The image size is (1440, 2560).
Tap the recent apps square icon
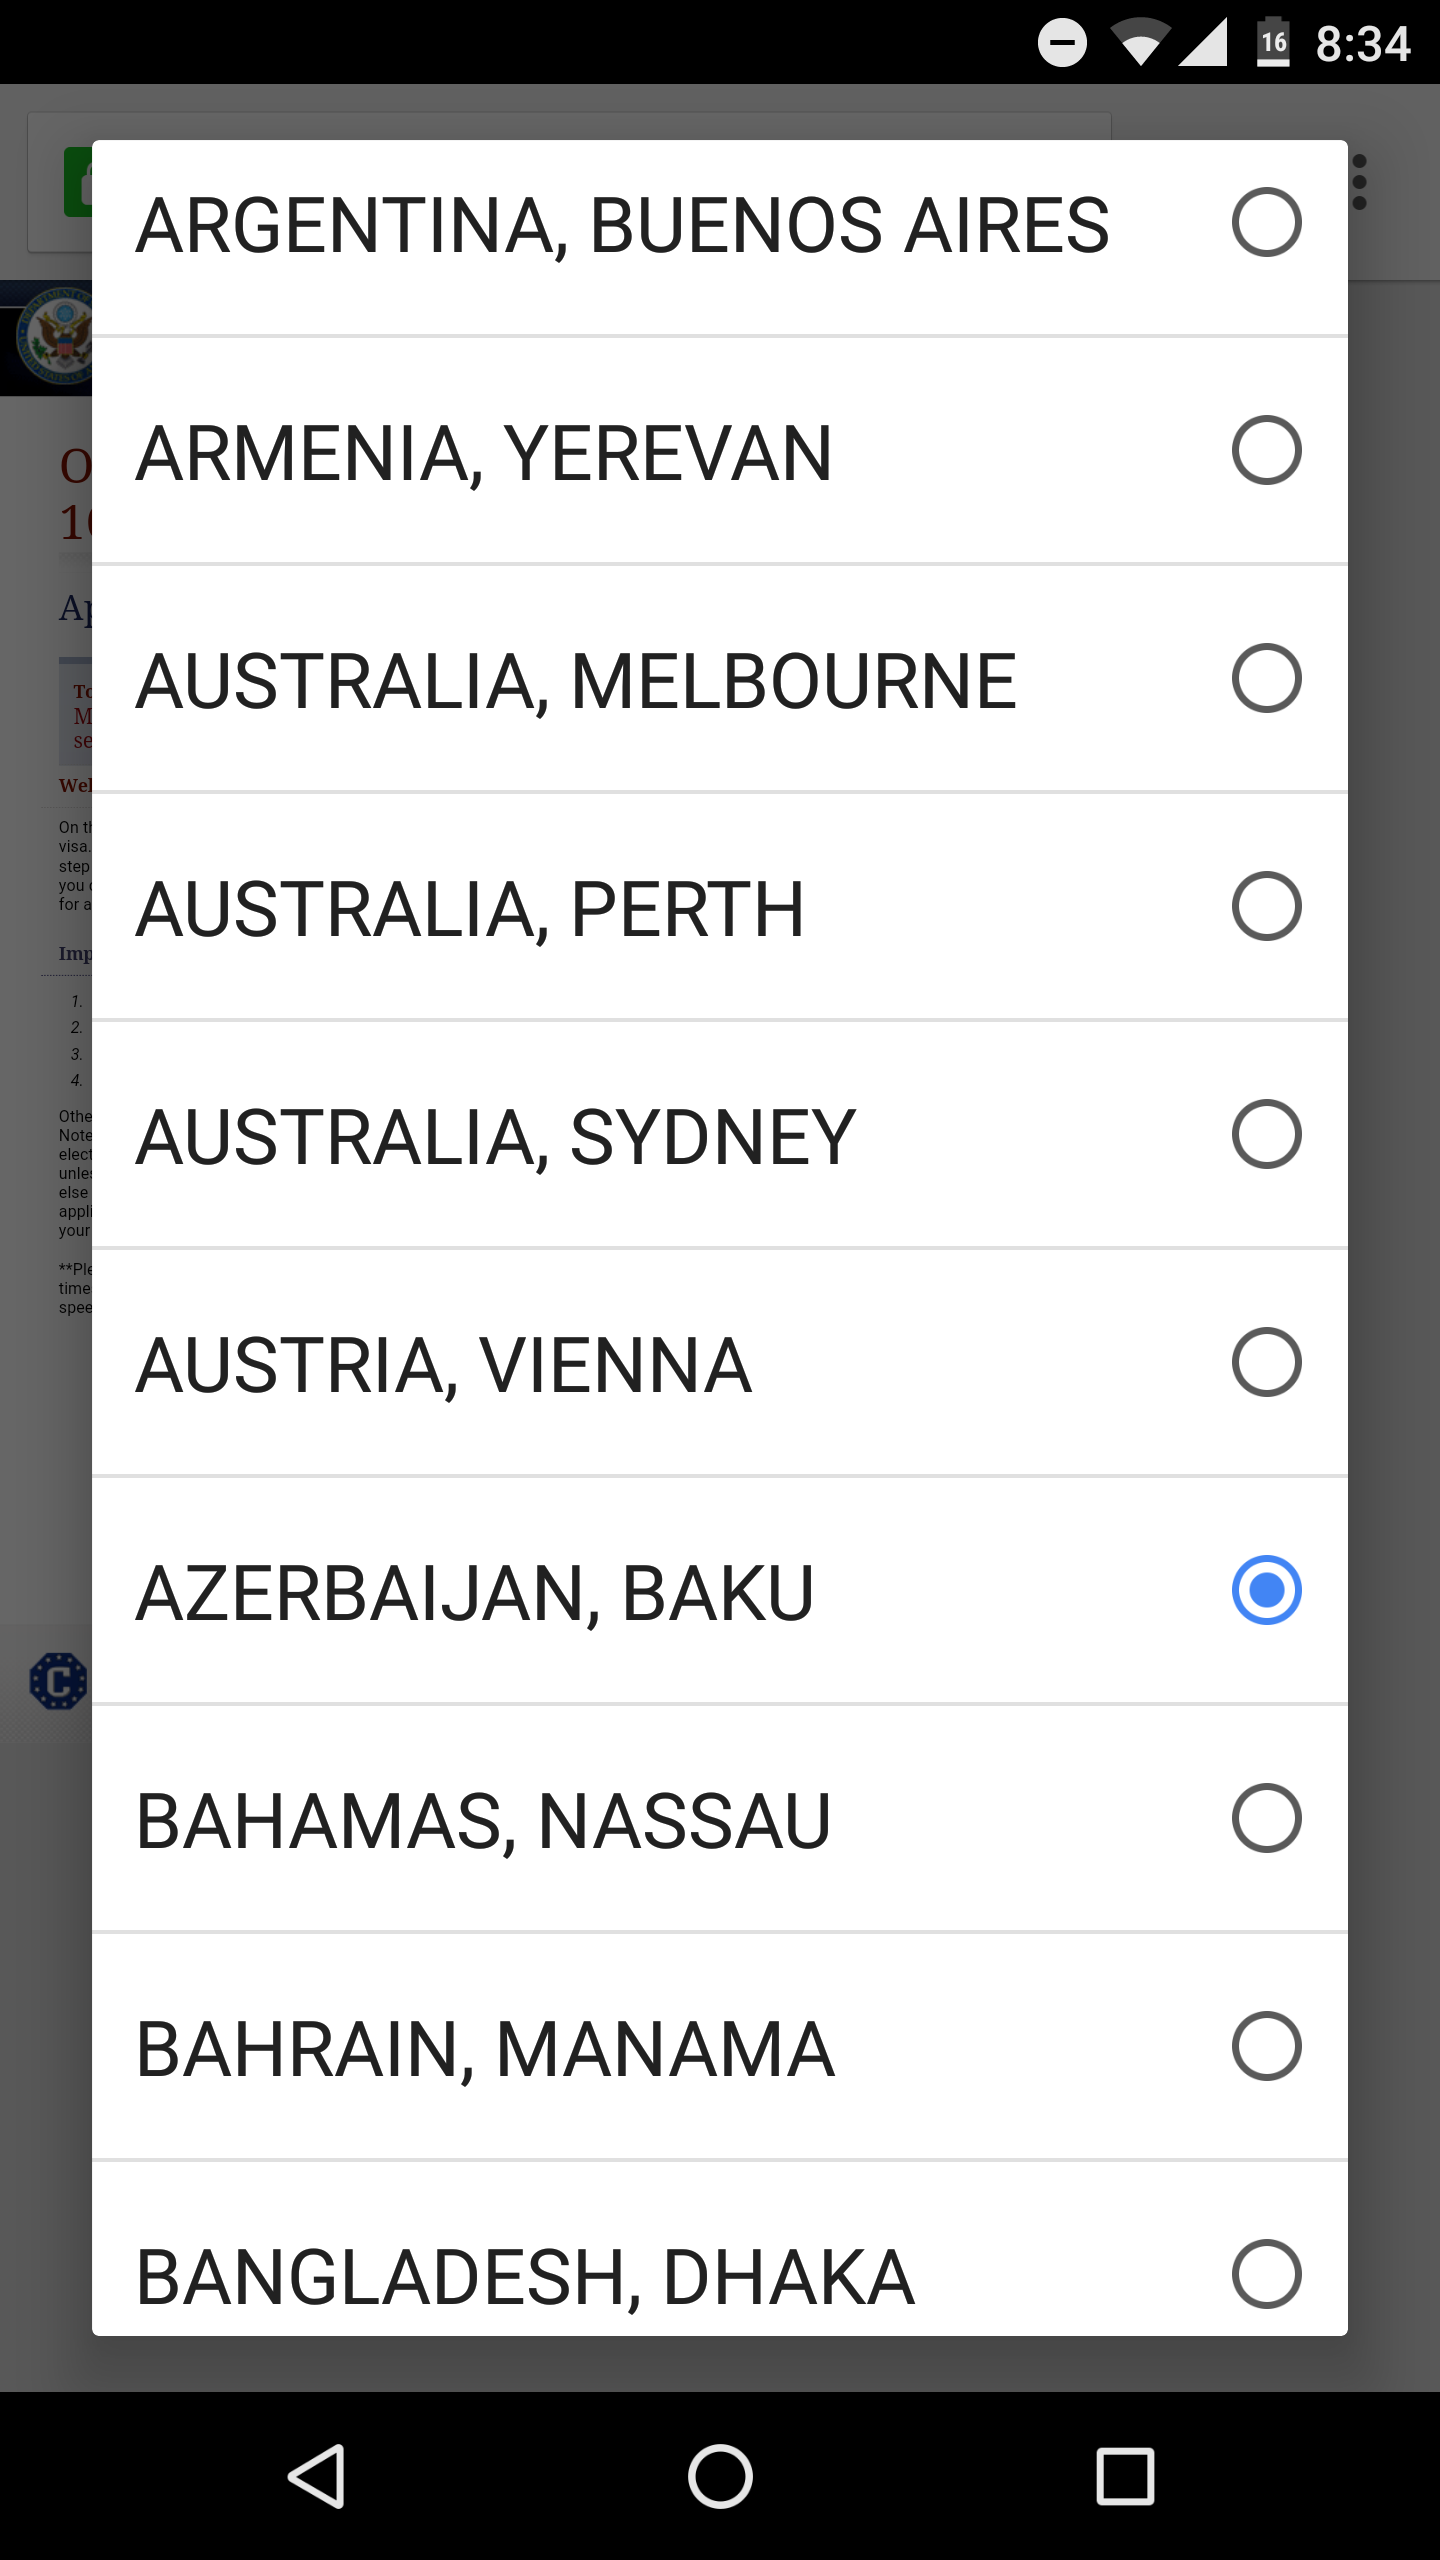(x=1125, y=2476)
